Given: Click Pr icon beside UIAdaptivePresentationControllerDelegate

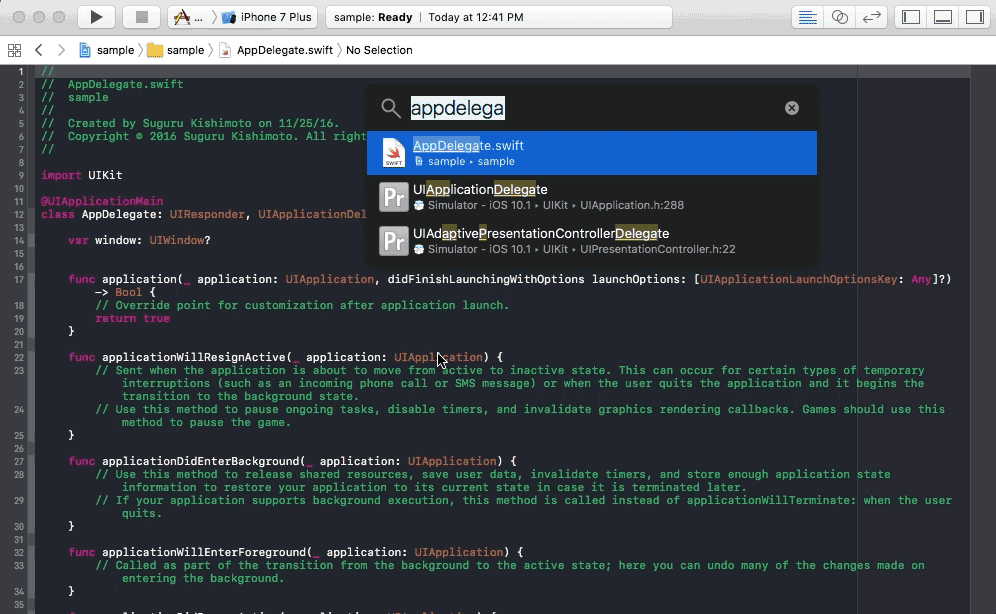Looking at the screenshot, I should pos(394,241).
